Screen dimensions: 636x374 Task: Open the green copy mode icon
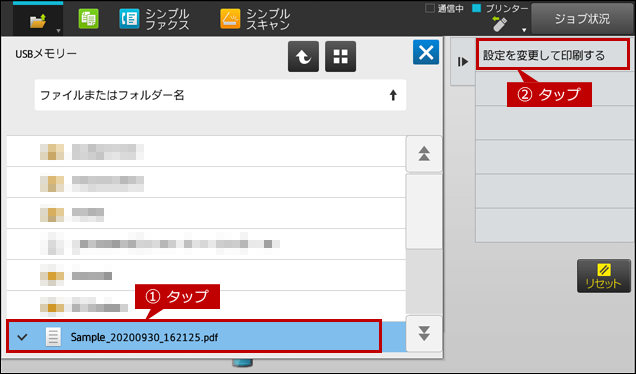point(88,19)
